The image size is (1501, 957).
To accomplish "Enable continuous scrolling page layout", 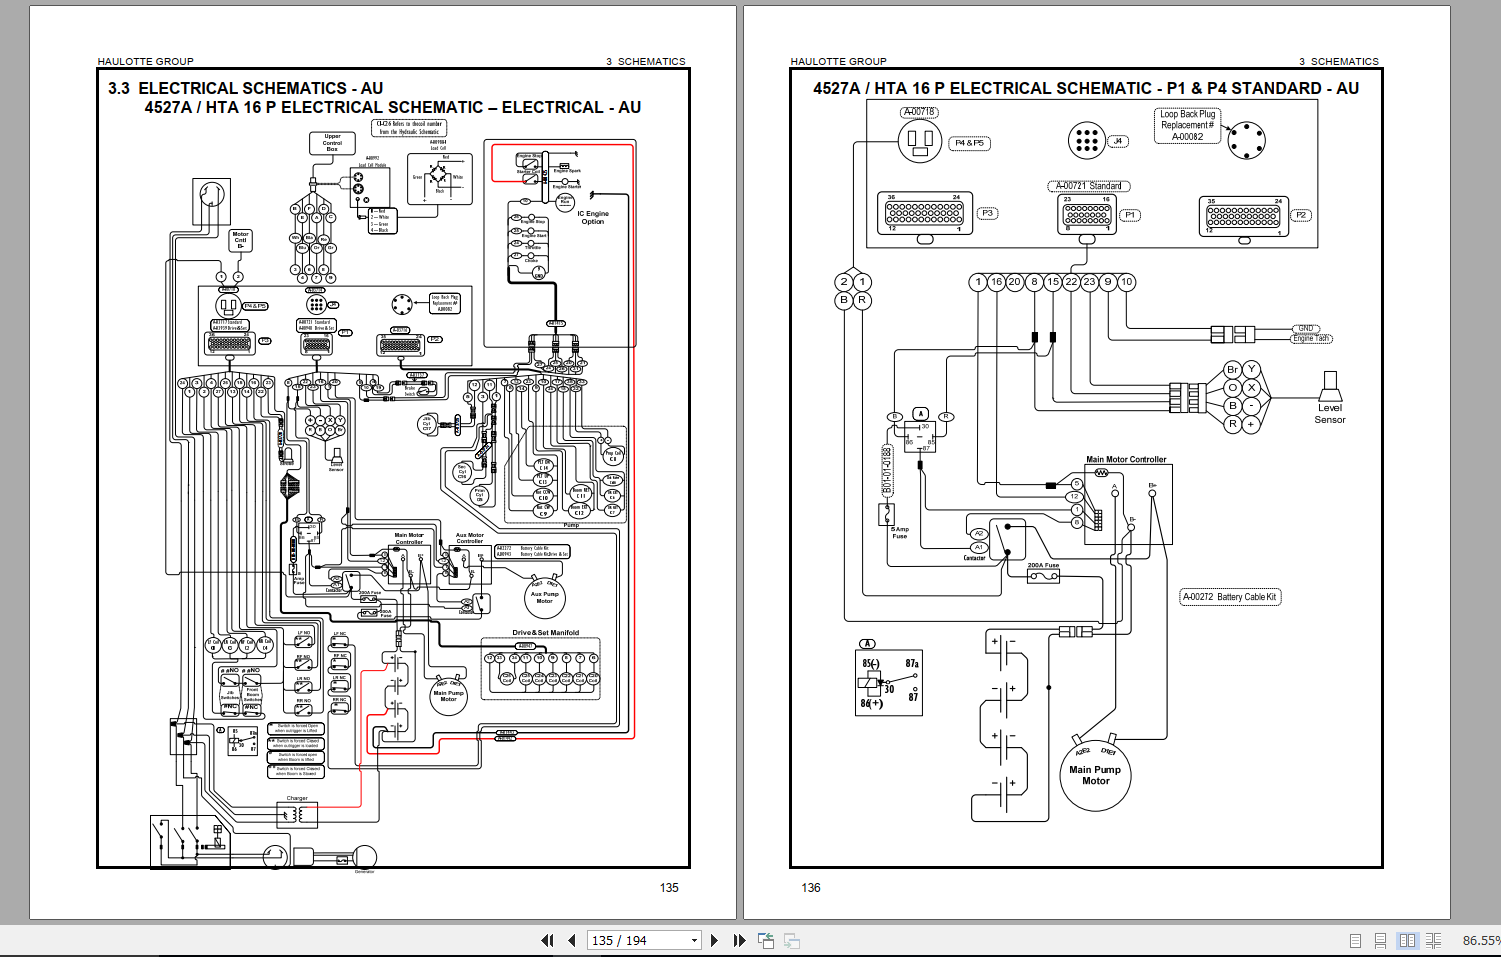I will point(1380,940).
